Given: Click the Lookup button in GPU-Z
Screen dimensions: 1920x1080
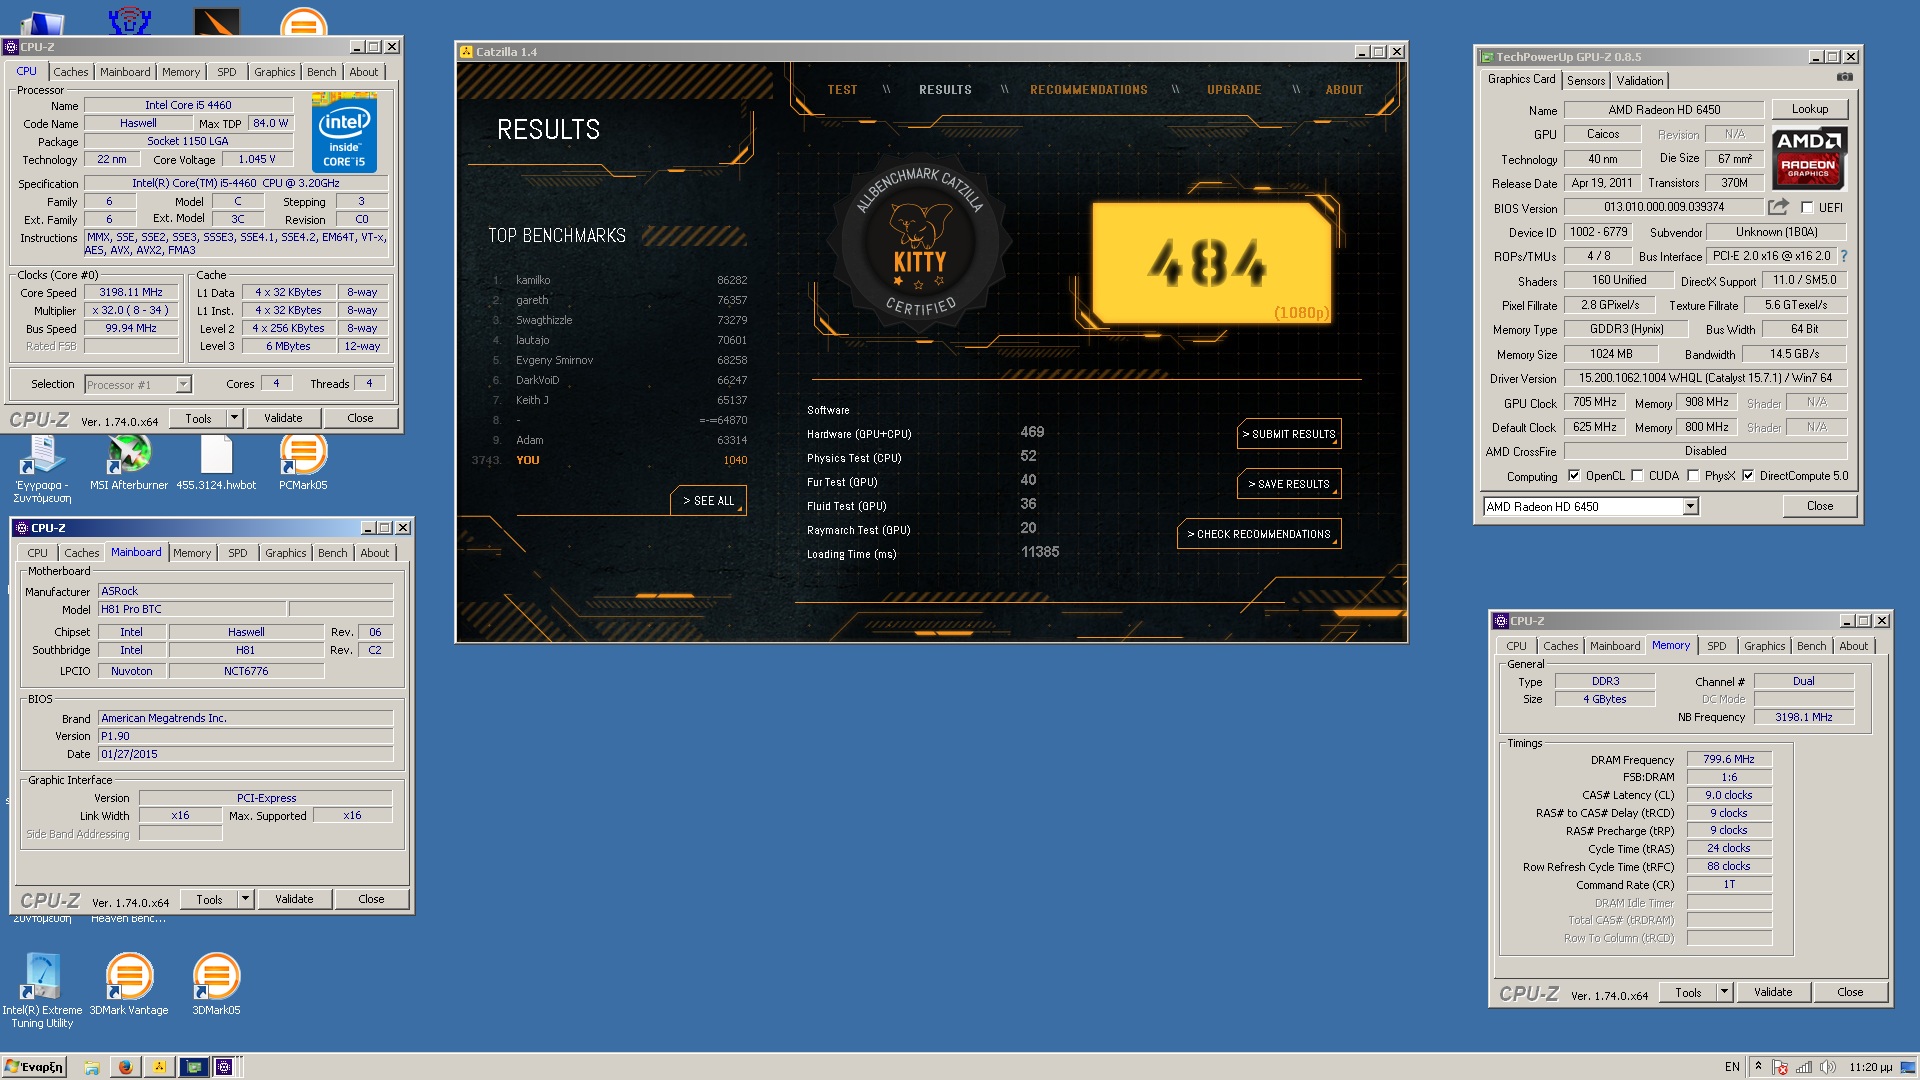Looking at the screenshot, I should [x=1810, y=109].
